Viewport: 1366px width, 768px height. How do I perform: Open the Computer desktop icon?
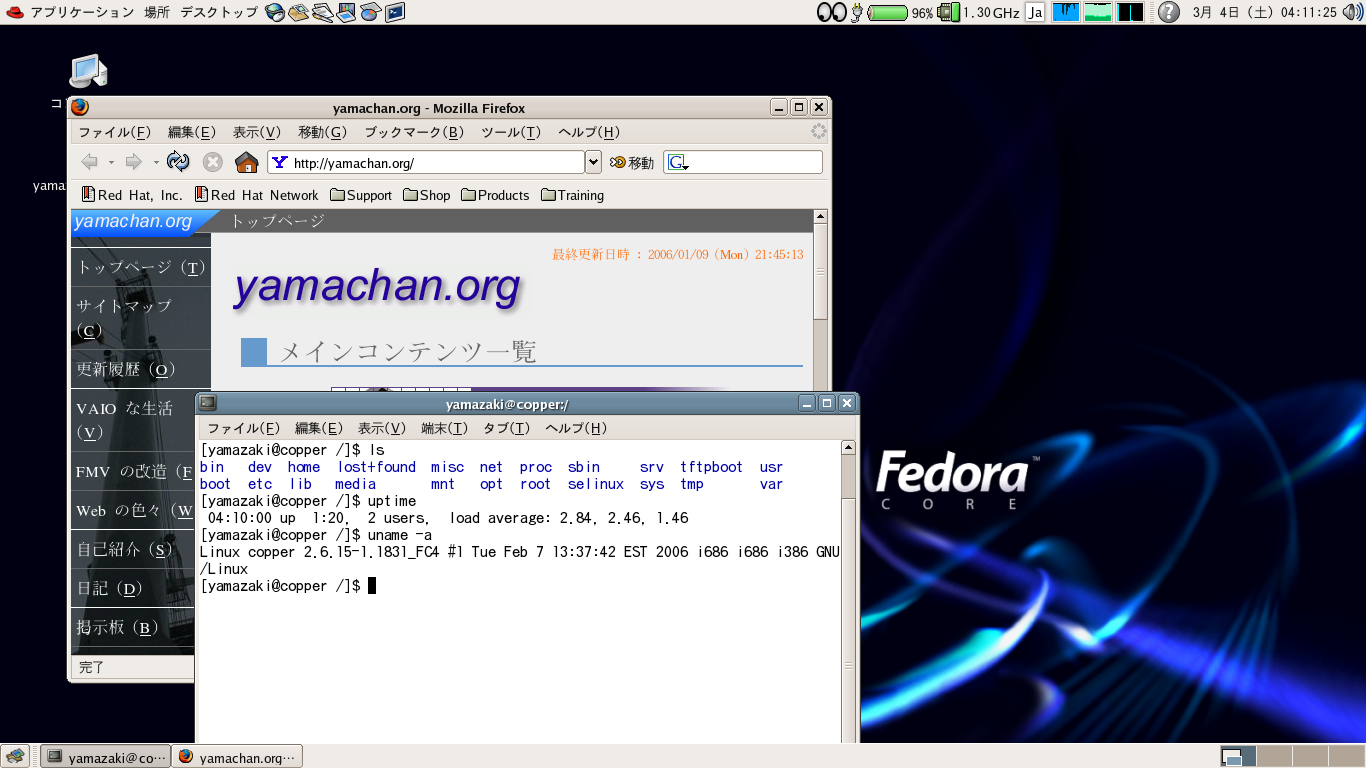pyautogui.click(x=87, y=72)
